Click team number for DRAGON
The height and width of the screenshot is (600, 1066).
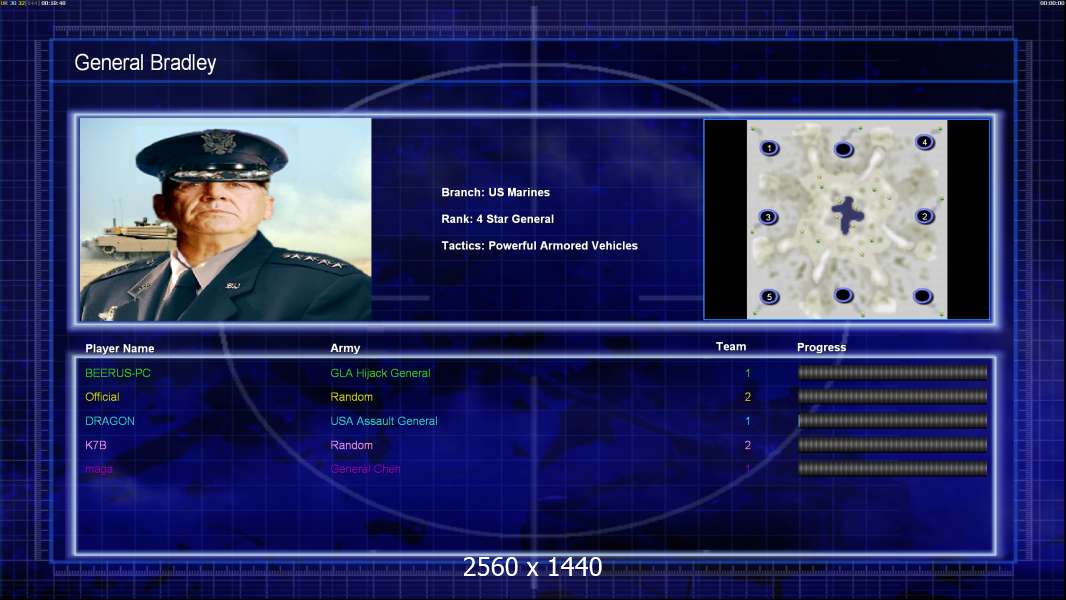[x=748, y=421]
